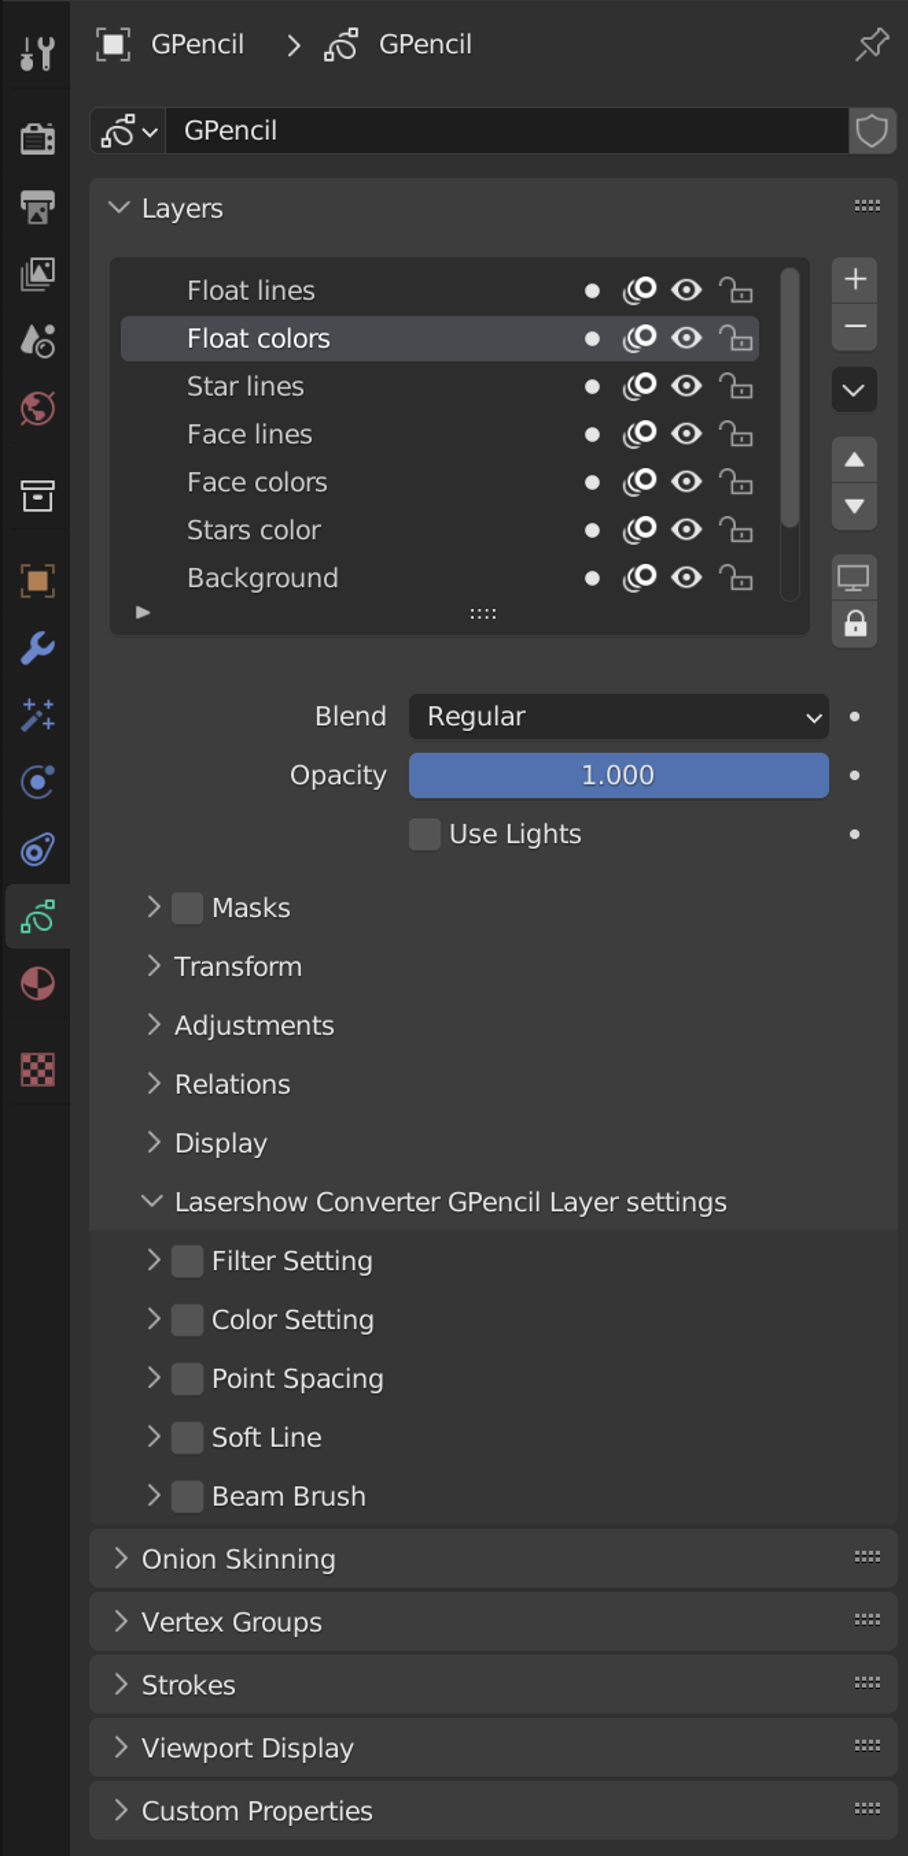The width and height of the screenshot is (908, 1856).
Task: Enable the Use Lights checkbox
Action: 425,834
